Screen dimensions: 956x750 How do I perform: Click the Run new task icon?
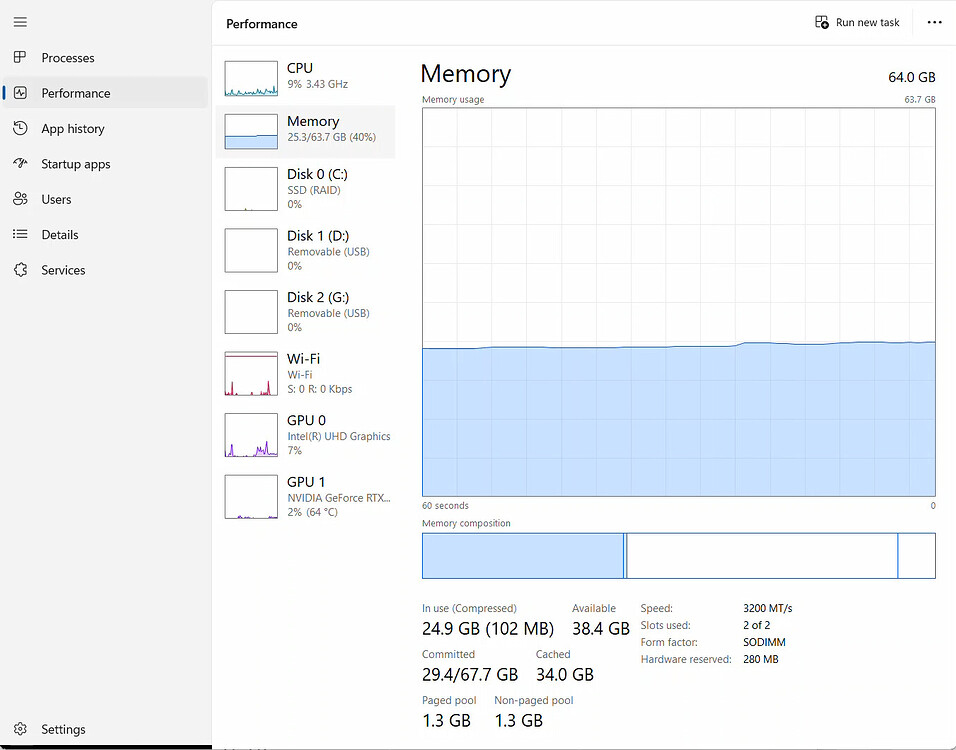point(822,21)
